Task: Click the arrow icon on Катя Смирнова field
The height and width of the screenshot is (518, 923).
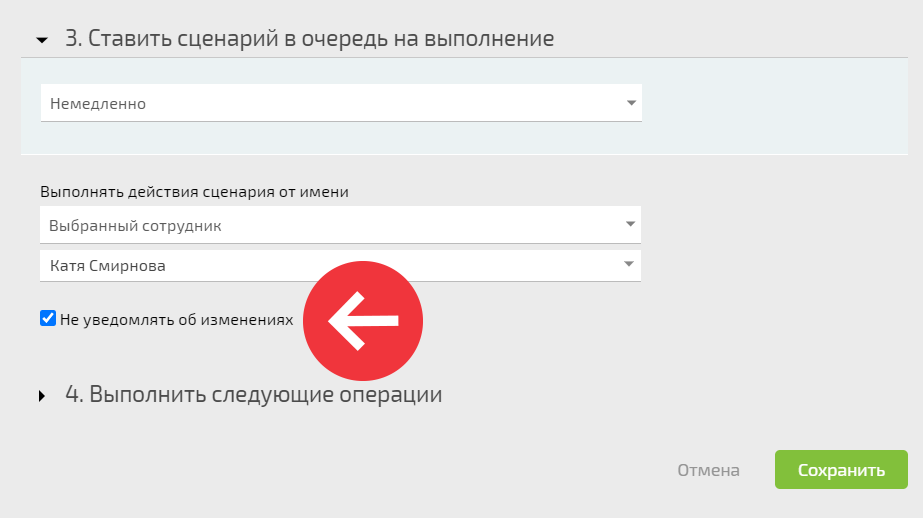Action: 629,264
